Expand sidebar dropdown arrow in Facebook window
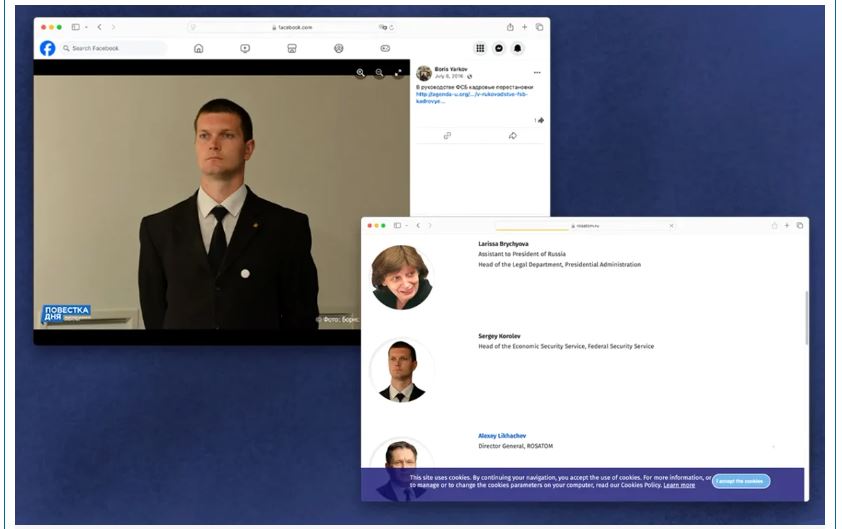 coord(86,27)
